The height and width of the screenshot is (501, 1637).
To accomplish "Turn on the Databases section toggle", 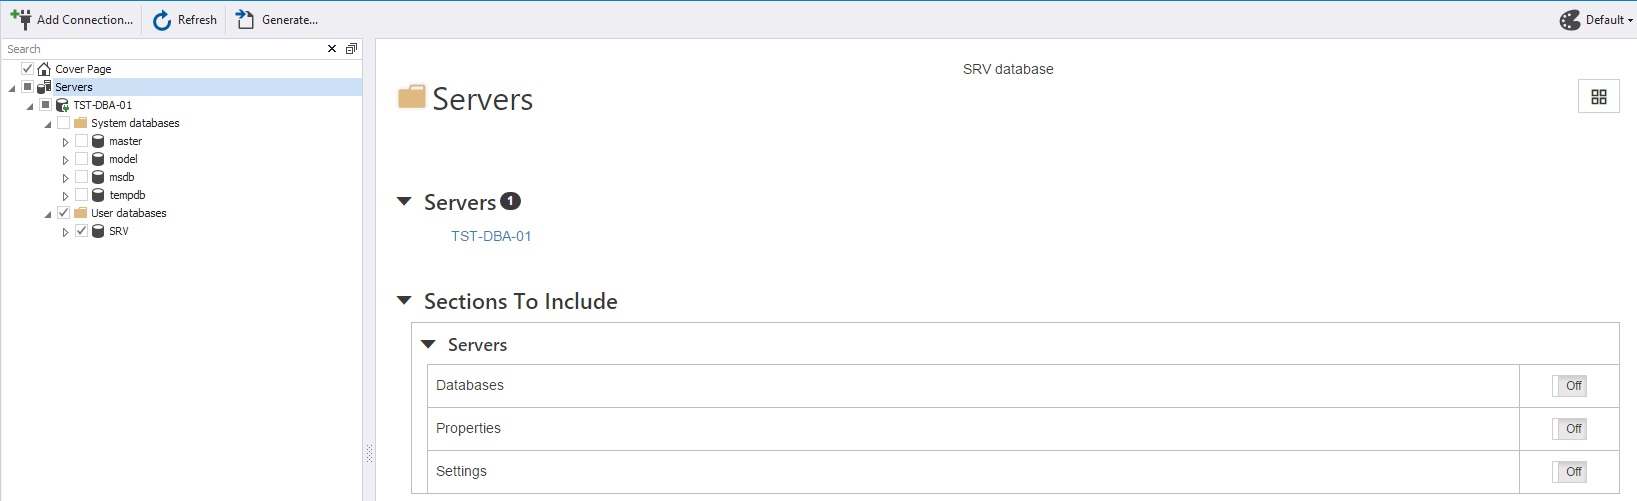I will click(1569, 386).
